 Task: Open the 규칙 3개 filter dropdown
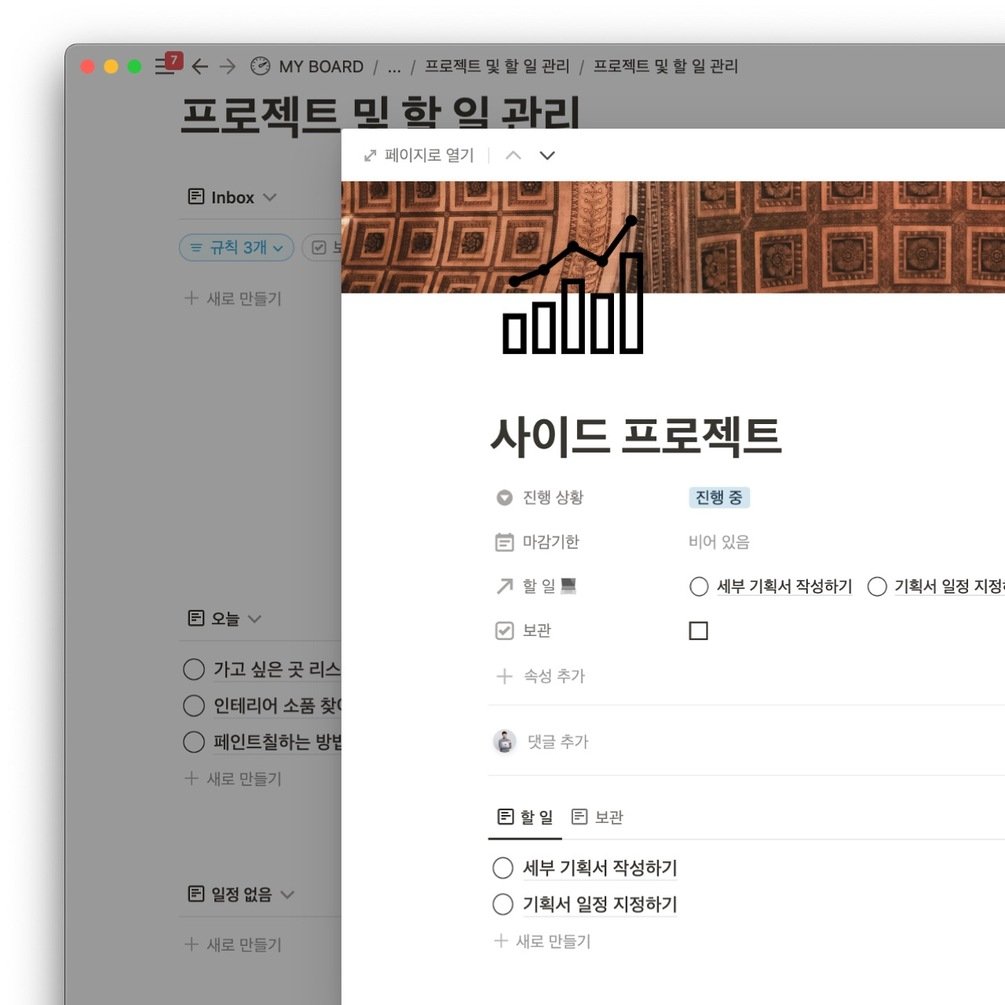237,247
